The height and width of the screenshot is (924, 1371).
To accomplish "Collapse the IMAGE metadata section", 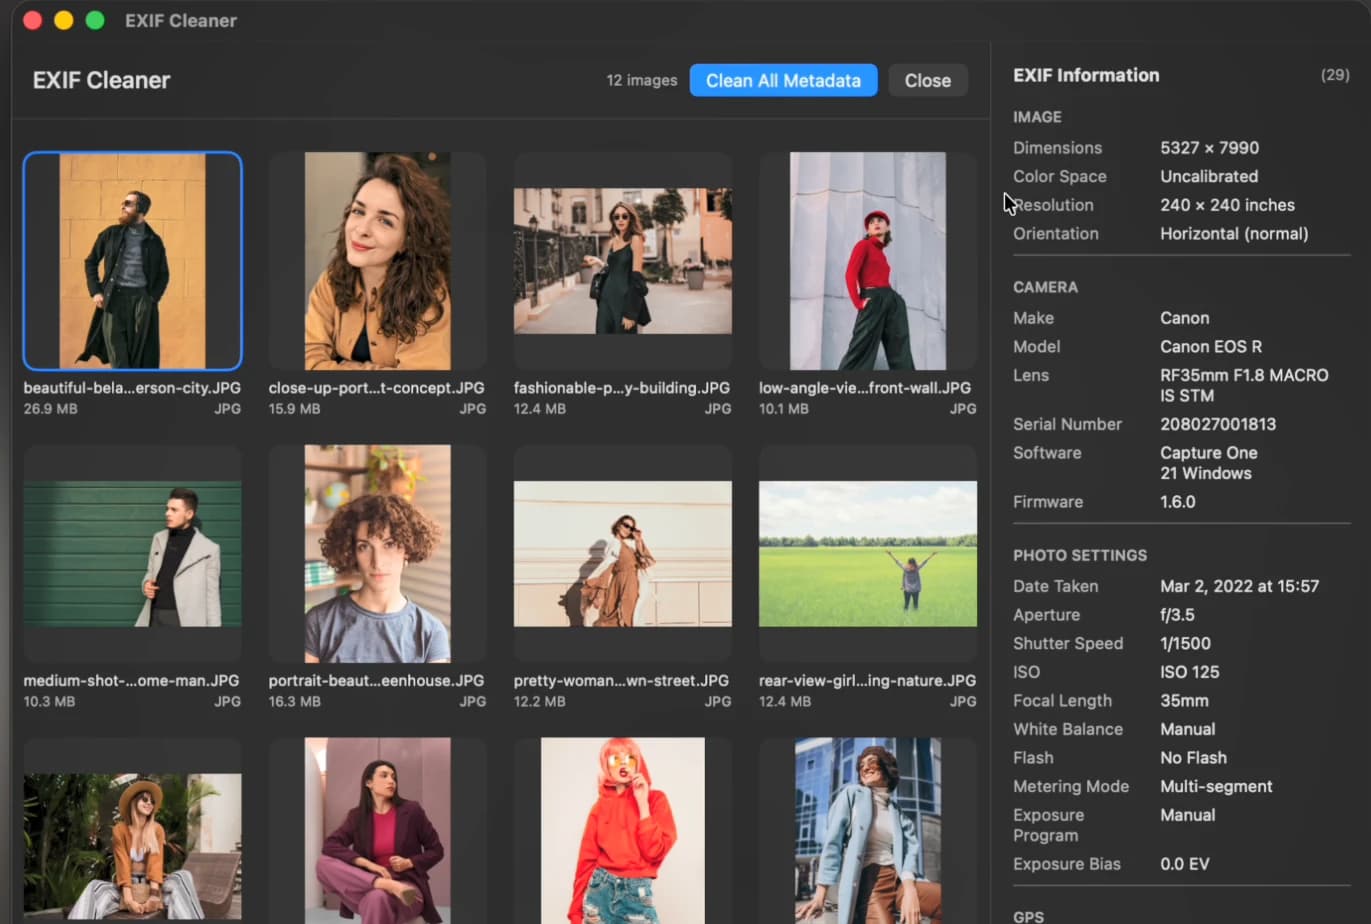I will (1037, 117).
